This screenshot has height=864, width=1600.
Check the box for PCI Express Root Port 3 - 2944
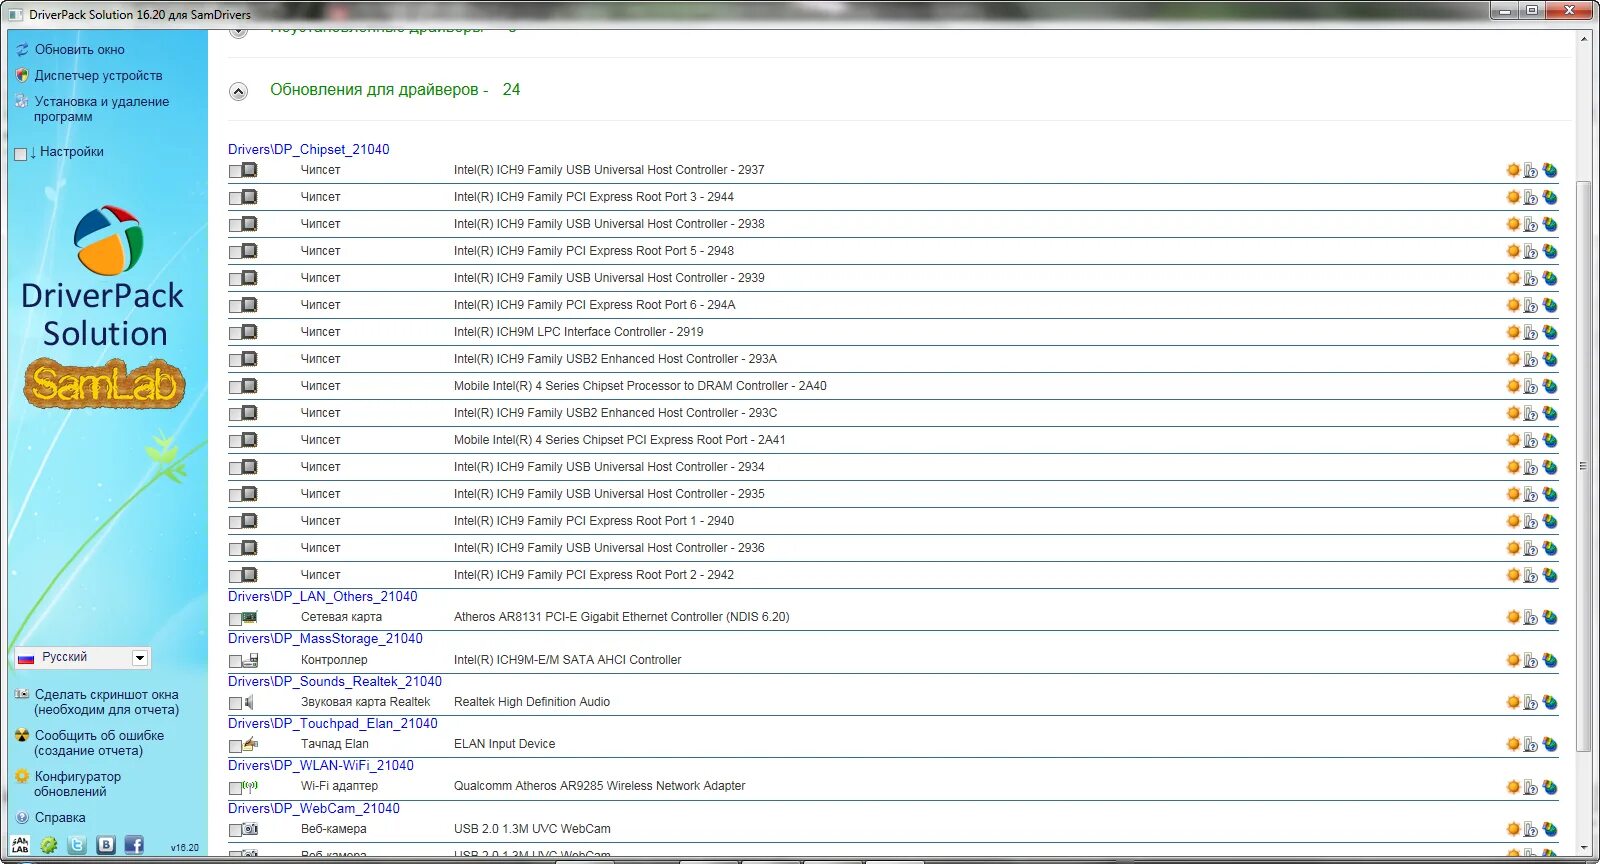(x=235, y=198)
